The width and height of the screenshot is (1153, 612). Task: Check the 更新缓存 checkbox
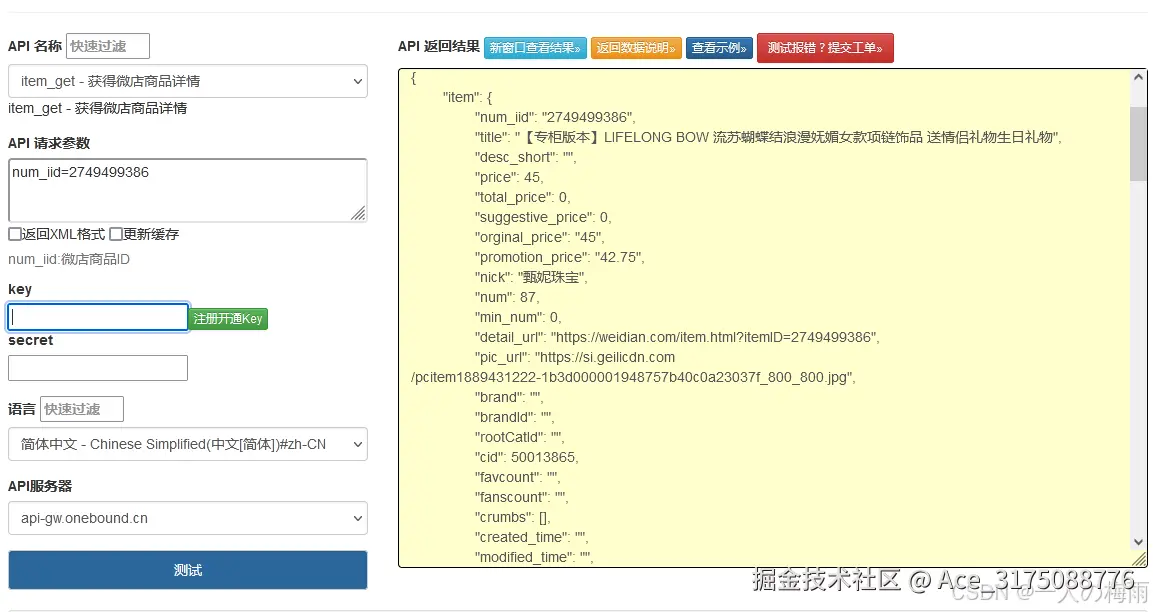112,234
